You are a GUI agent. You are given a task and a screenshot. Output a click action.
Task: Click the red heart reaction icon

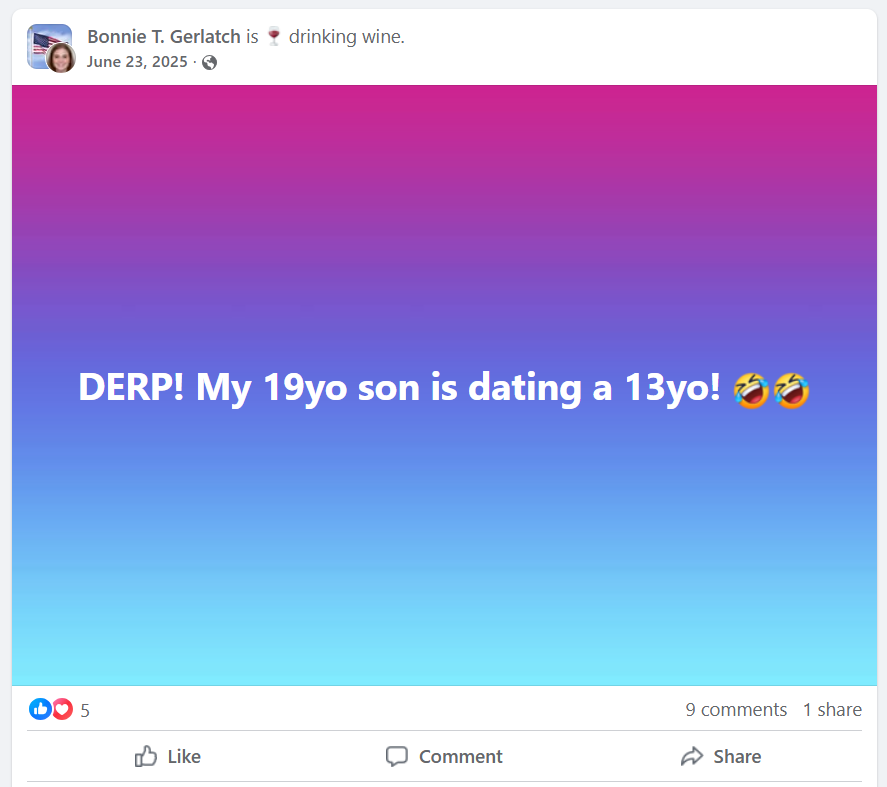point(63,710)
